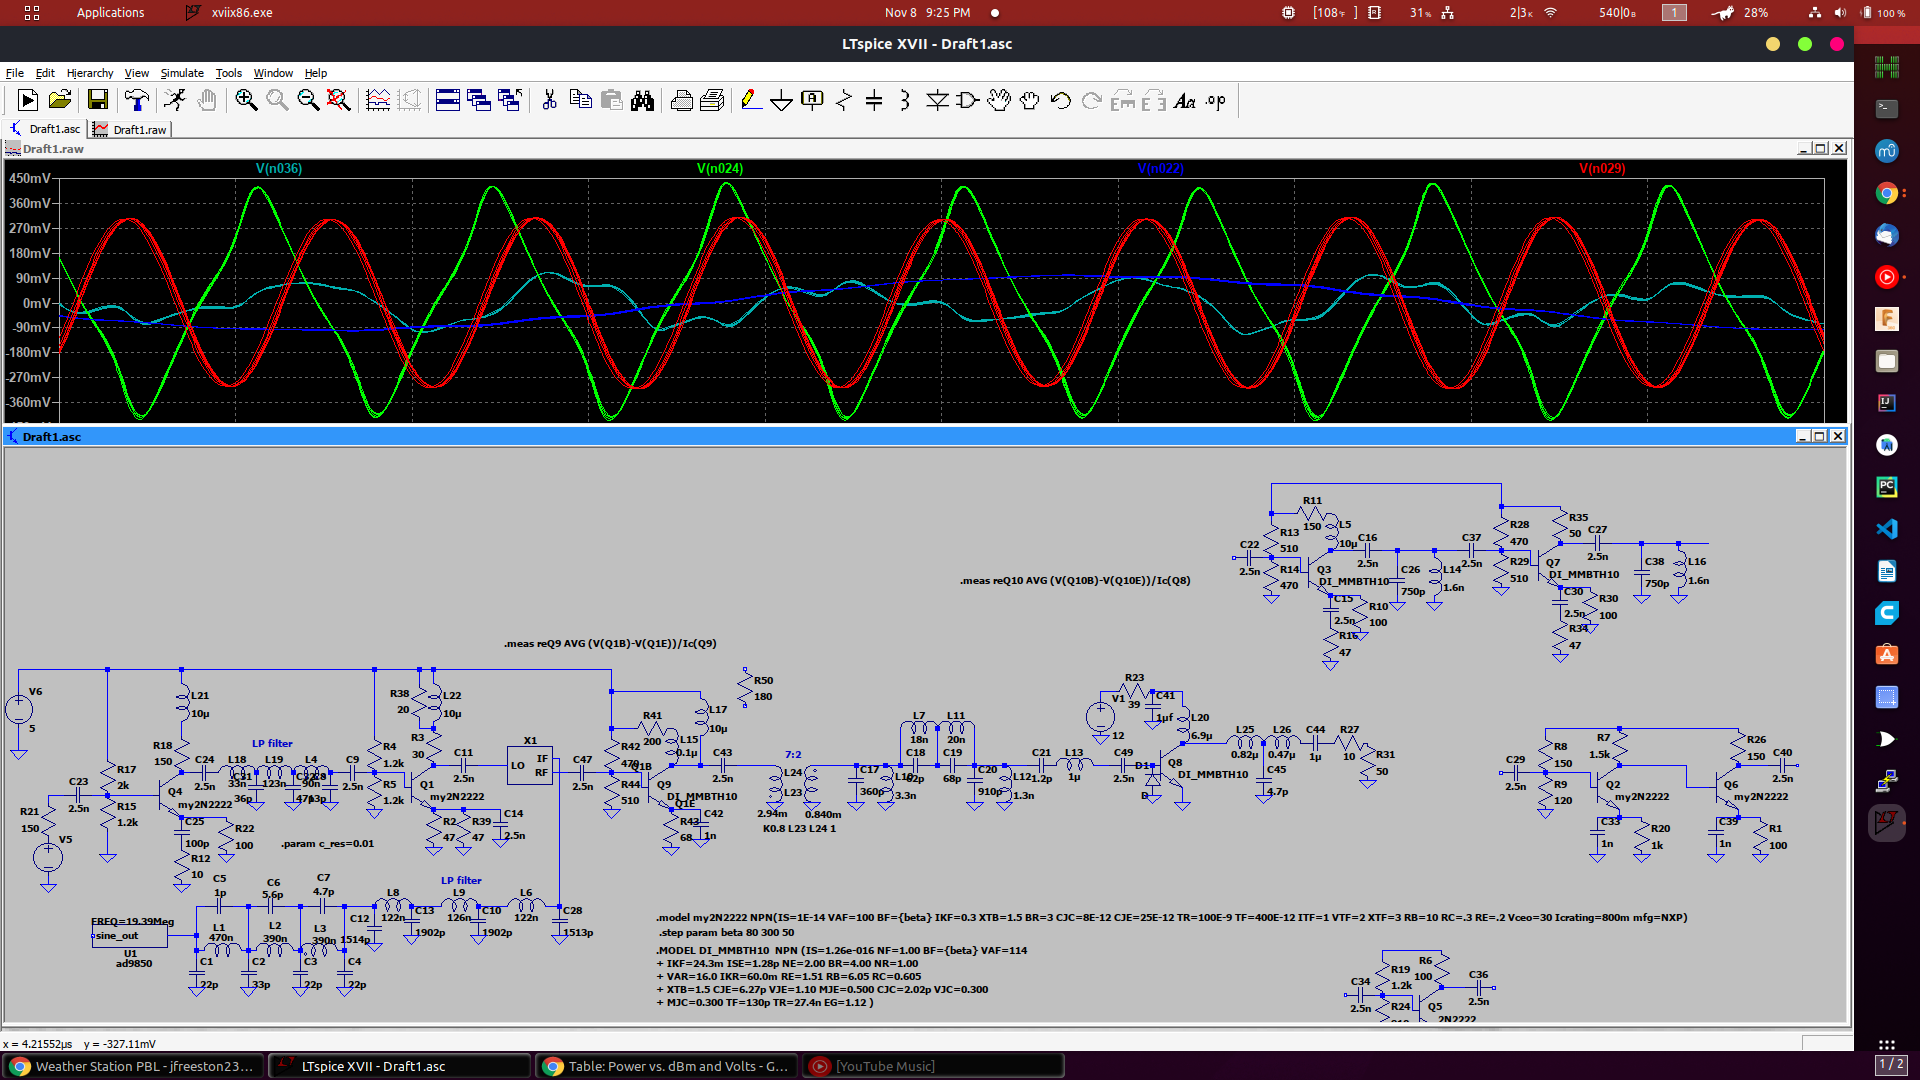Image resolution: width=1920 pixels, height=1080 pixels.
Task: Select the Drag hand tool
Action: 1030,100
